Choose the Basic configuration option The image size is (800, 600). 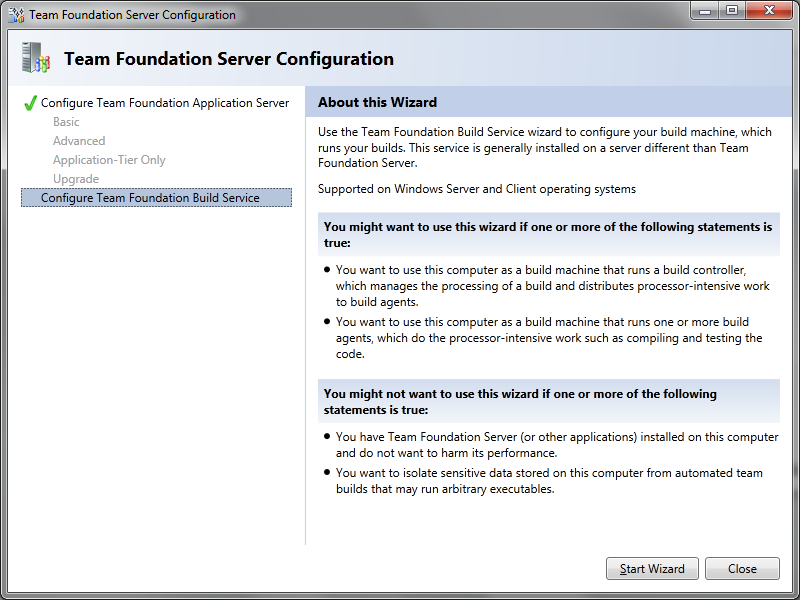coord(66,122)
